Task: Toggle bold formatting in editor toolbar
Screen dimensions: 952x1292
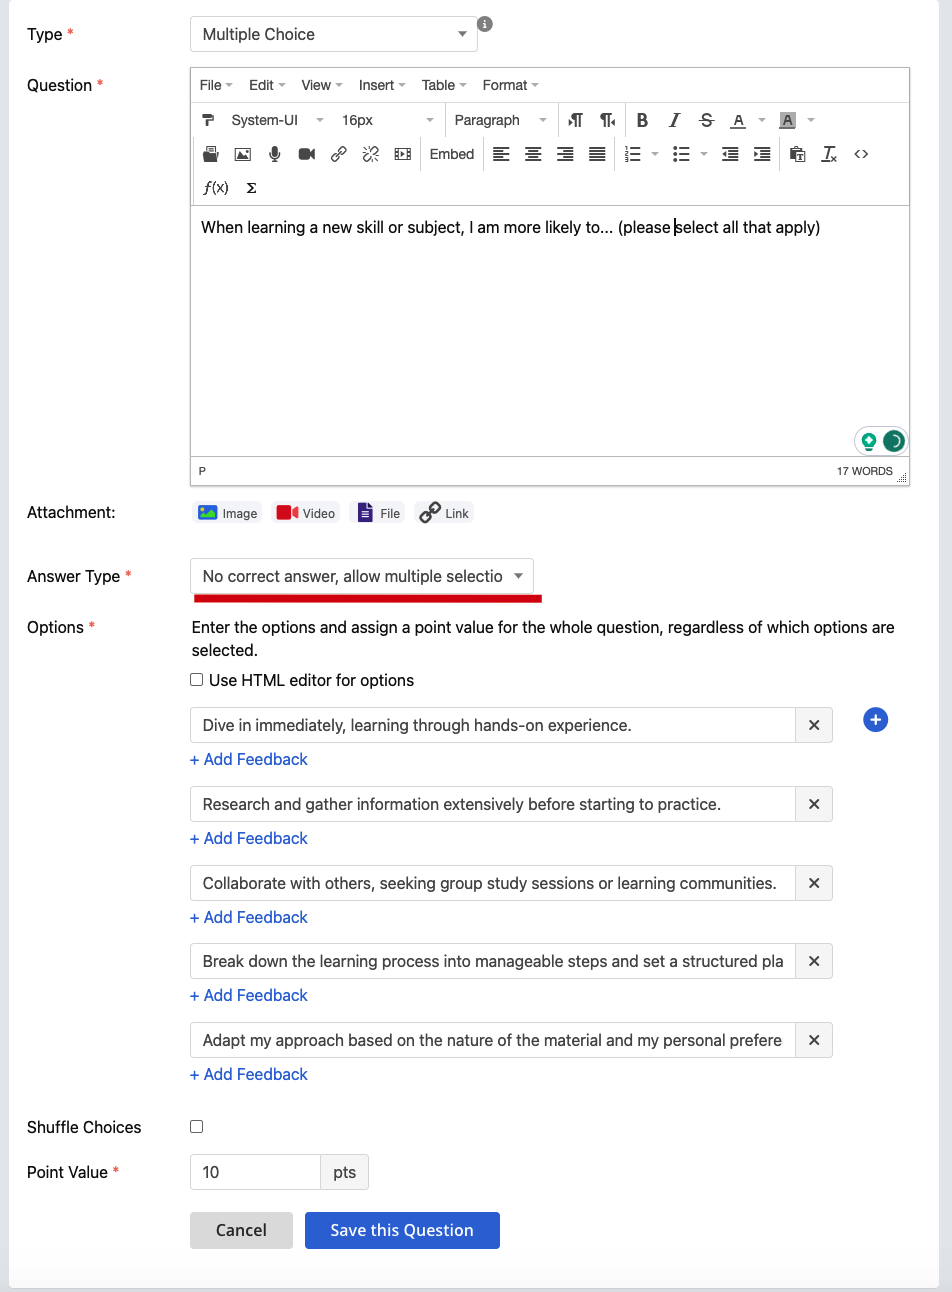Action: [642, 120]
